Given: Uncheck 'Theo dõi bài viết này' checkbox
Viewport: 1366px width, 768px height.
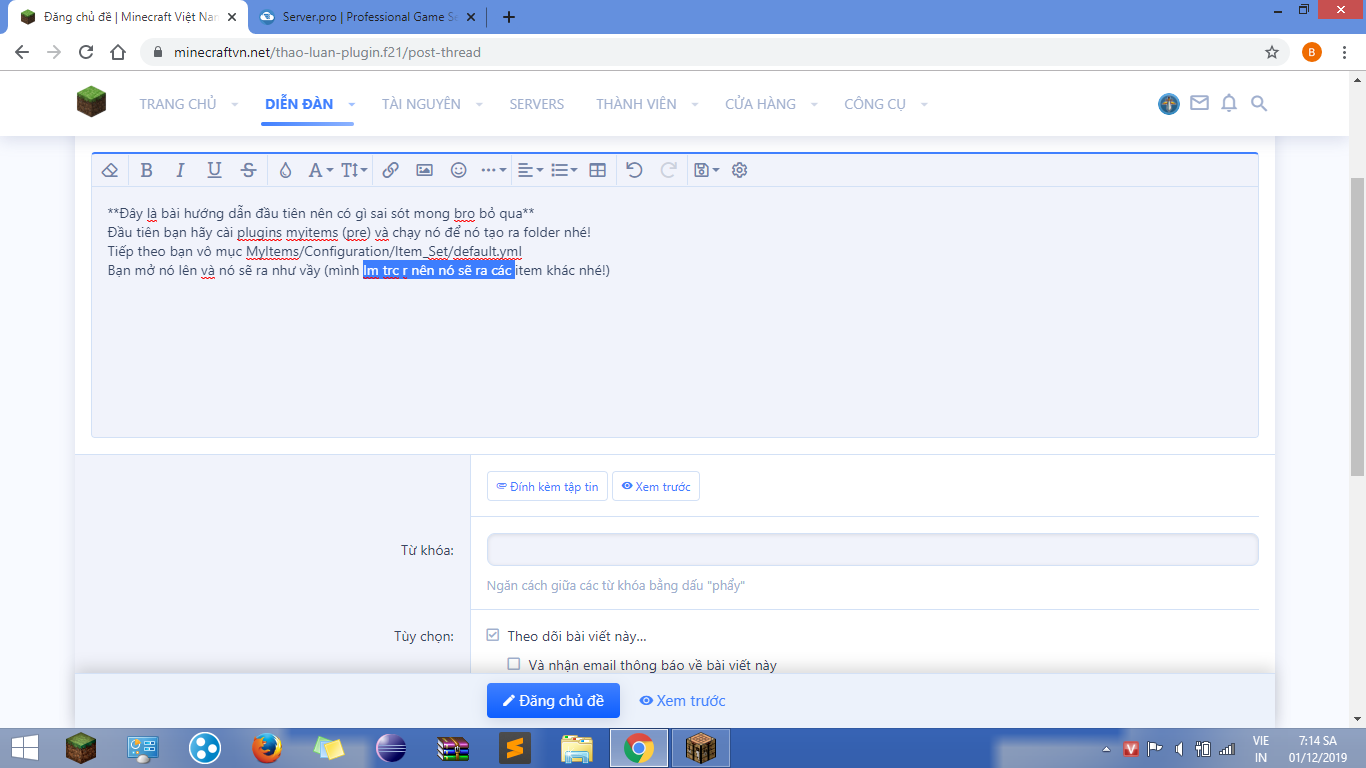Looking at the screenshot, I should [x=493, y=636].
